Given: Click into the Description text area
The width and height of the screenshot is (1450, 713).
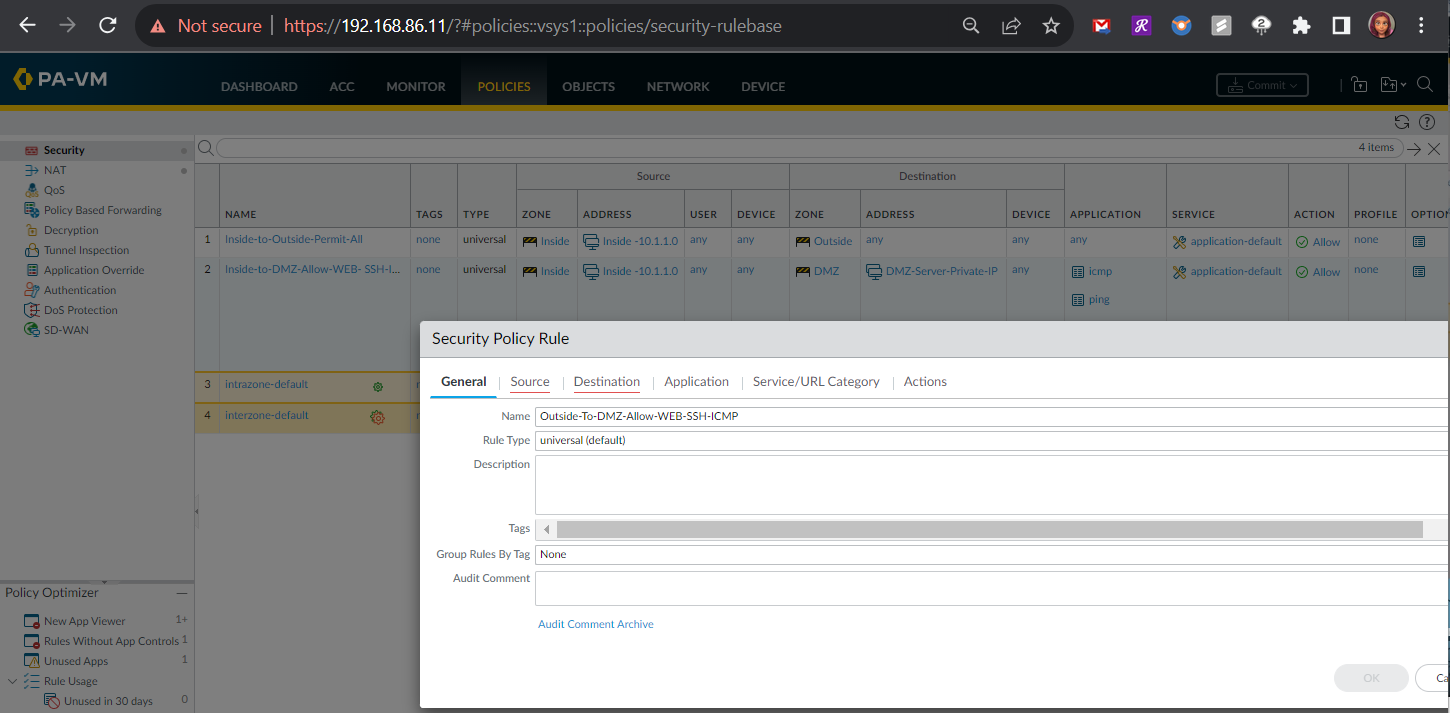Looking at the screenshot, I should point(990,485).
